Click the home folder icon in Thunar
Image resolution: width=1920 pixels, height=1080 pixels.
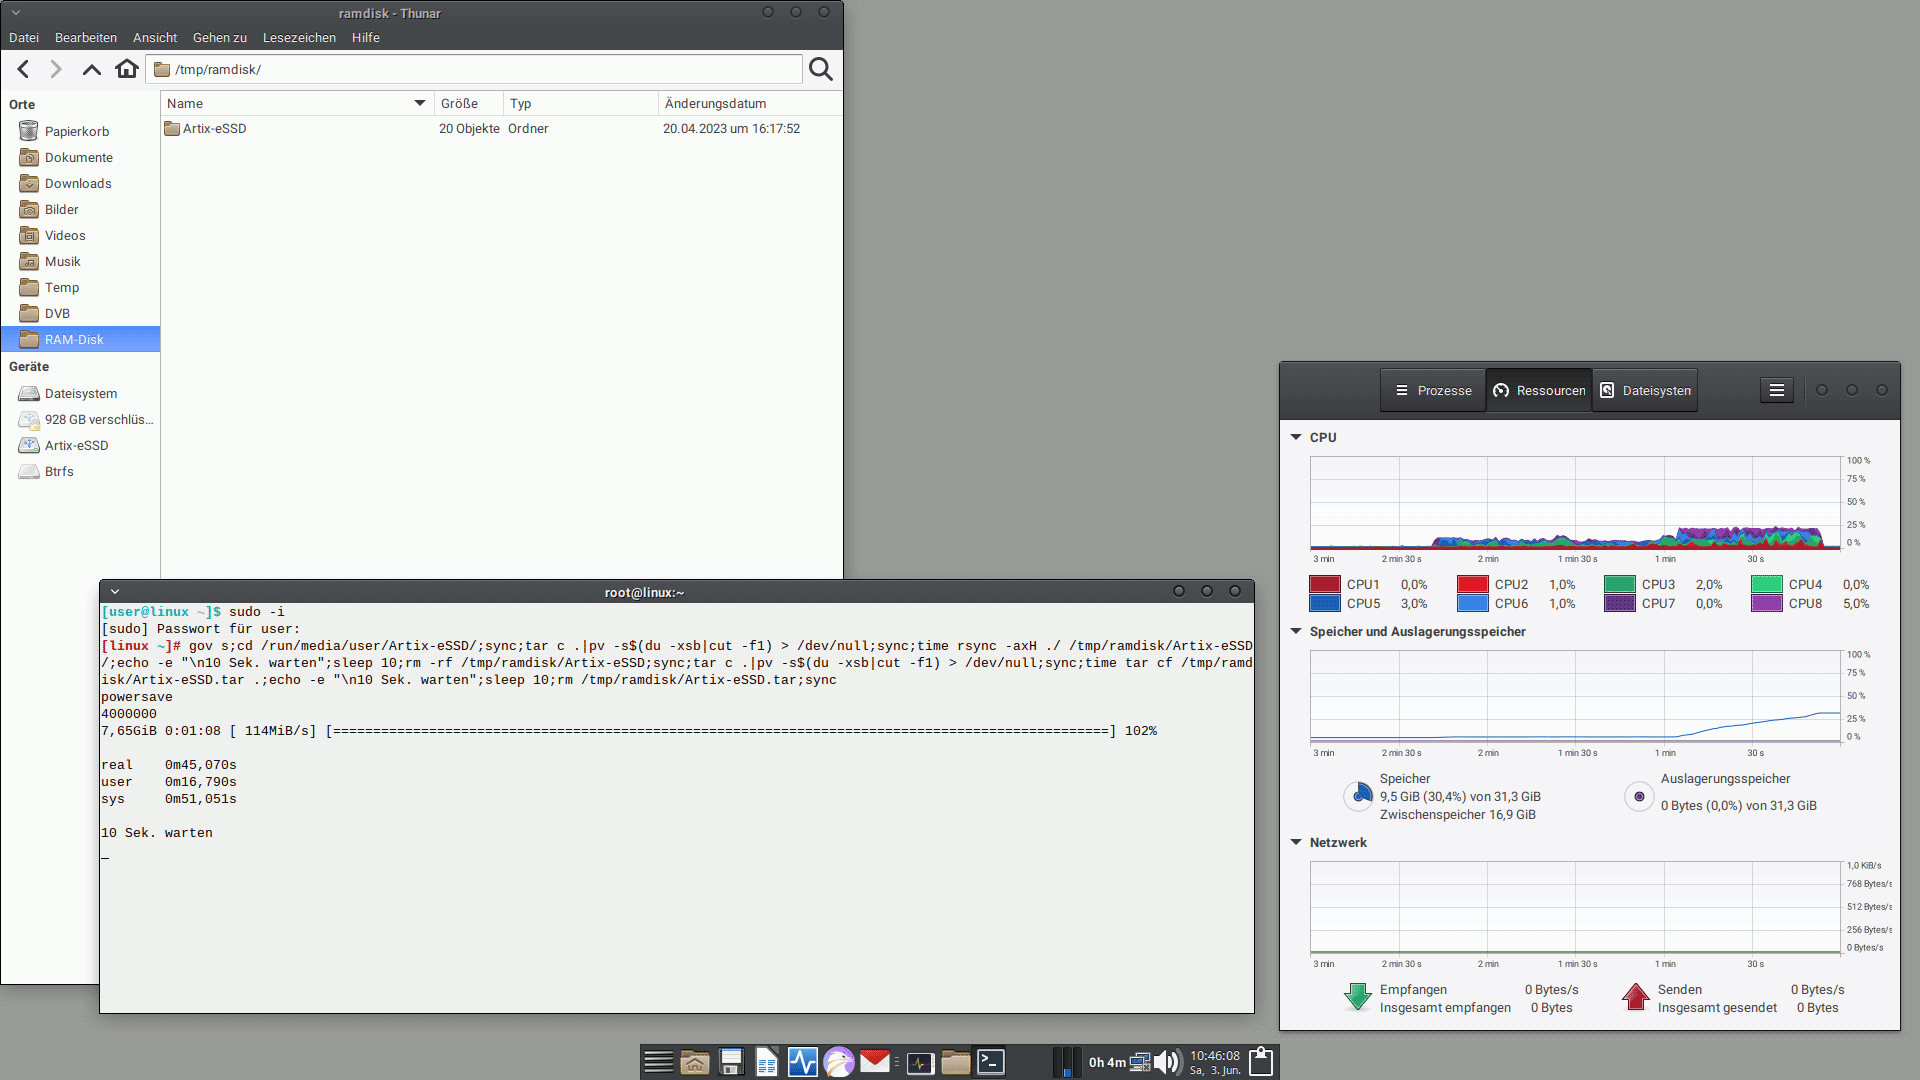point(126,69)
